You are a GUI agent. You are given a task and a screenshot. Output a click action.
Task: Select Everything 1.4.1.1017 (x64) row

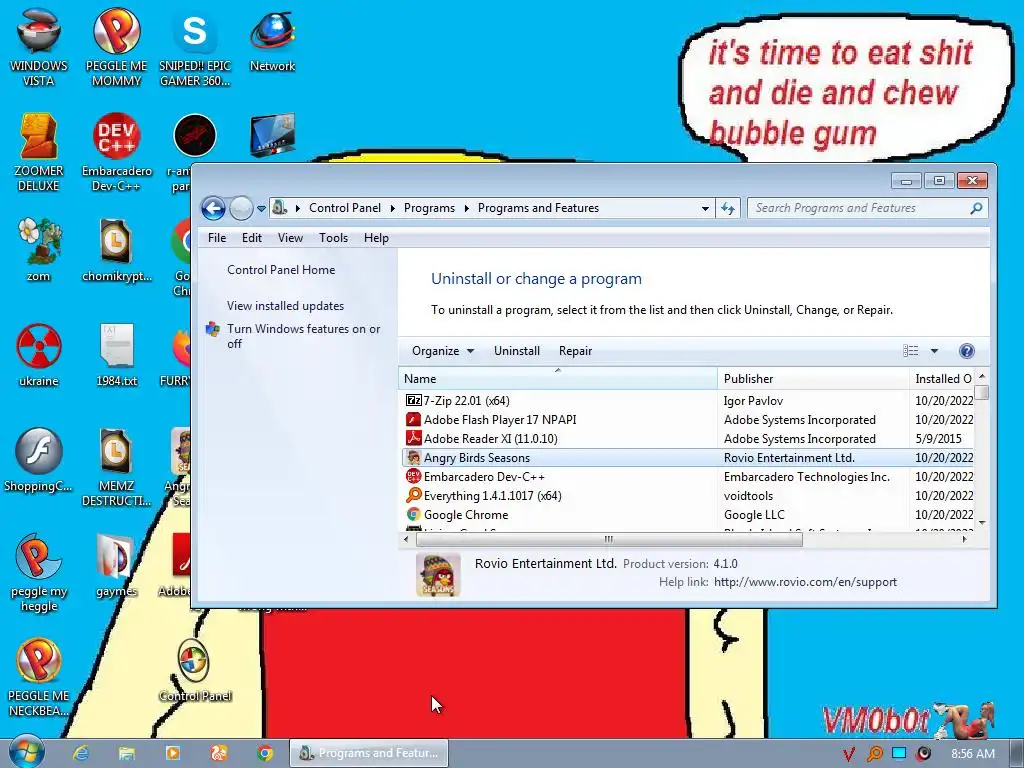pos(688,496)
